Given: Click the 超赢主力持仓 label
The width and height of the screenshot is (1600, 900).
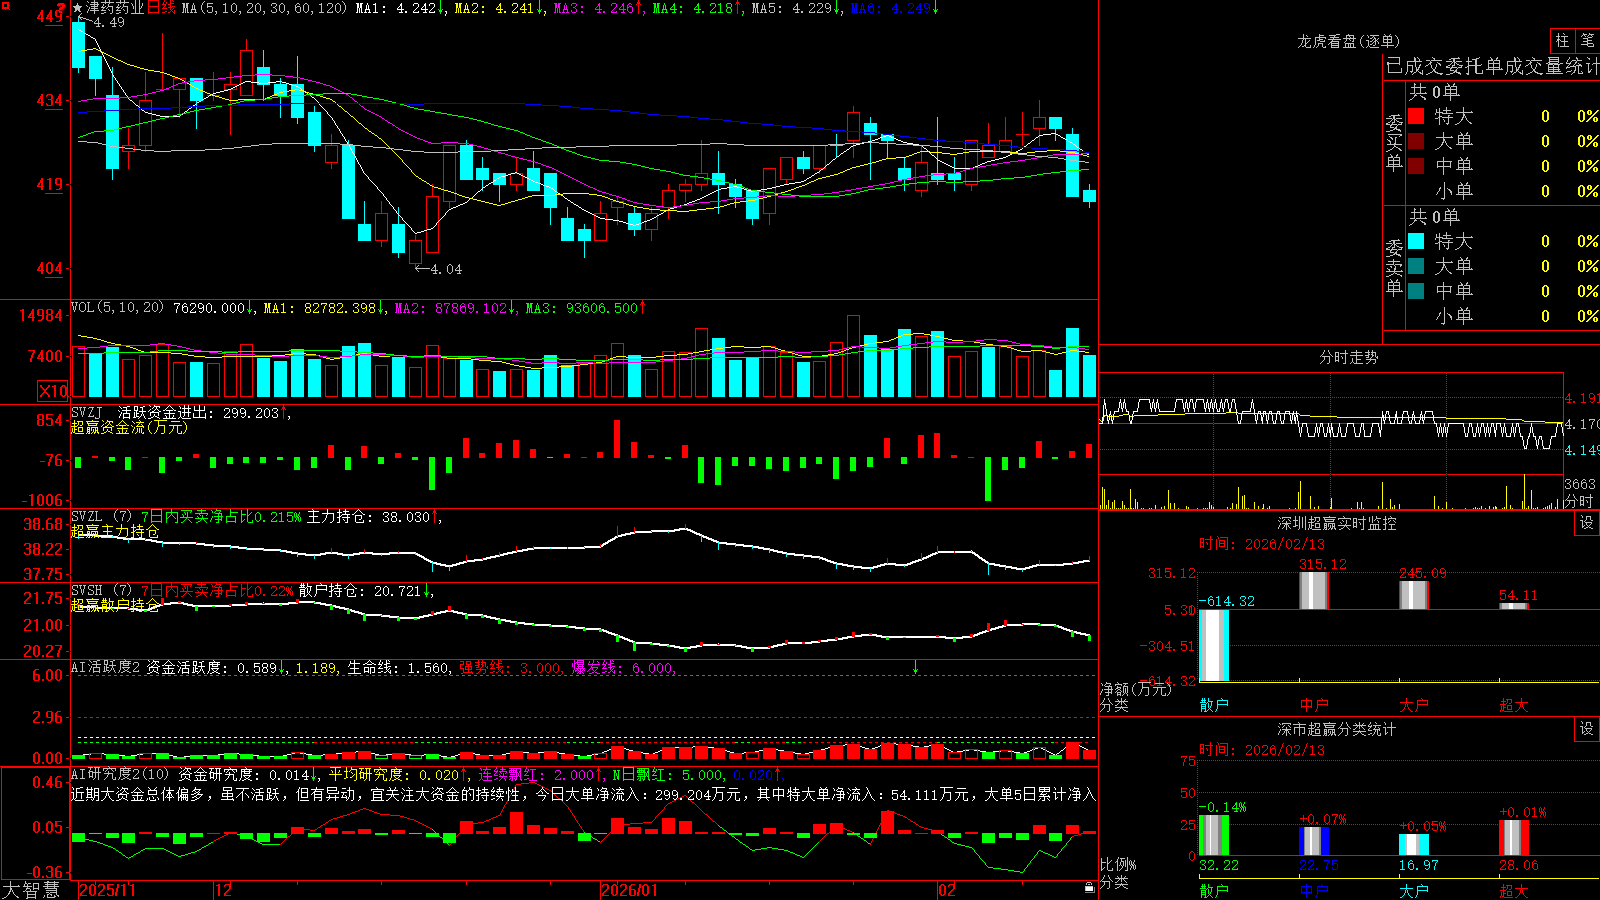Looking at the screenshot, I should (x=115, y=531).
